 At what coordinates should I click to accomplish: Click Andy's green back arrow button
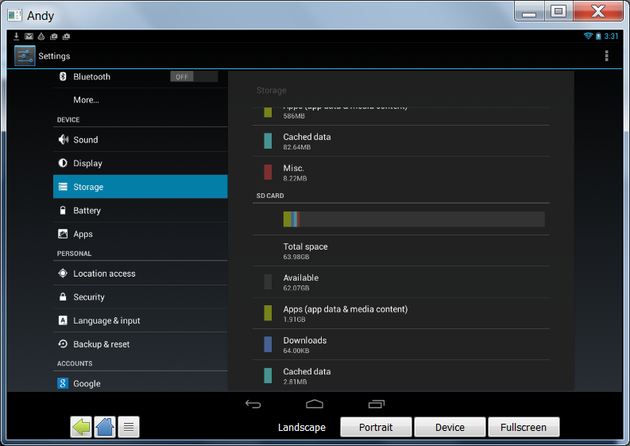pyautogui.click(x=81, y=427)
